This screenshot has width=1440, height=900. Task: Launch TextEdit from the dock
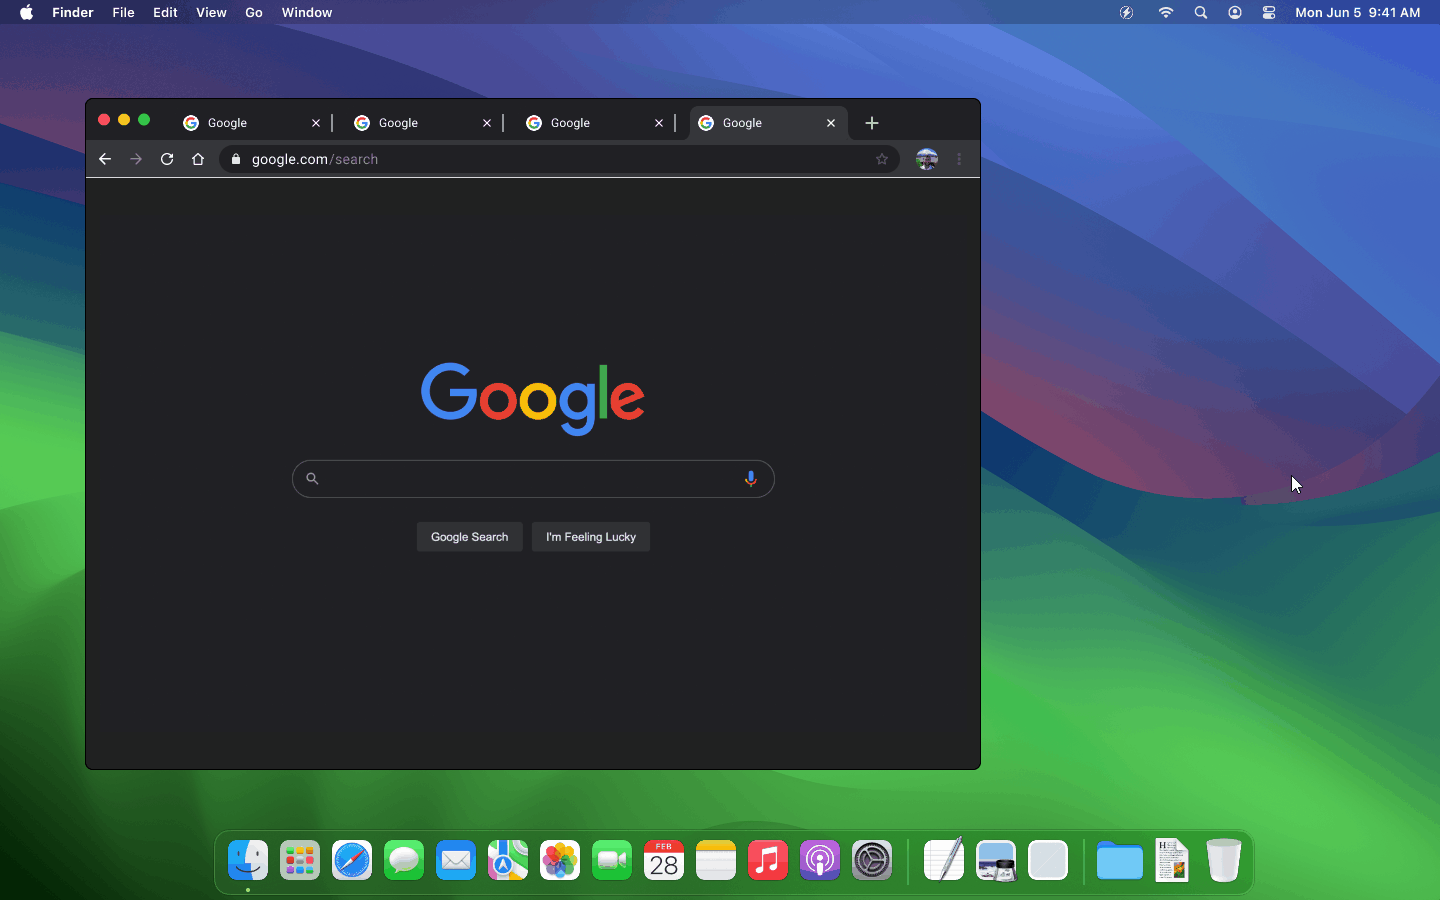point(944,860)
